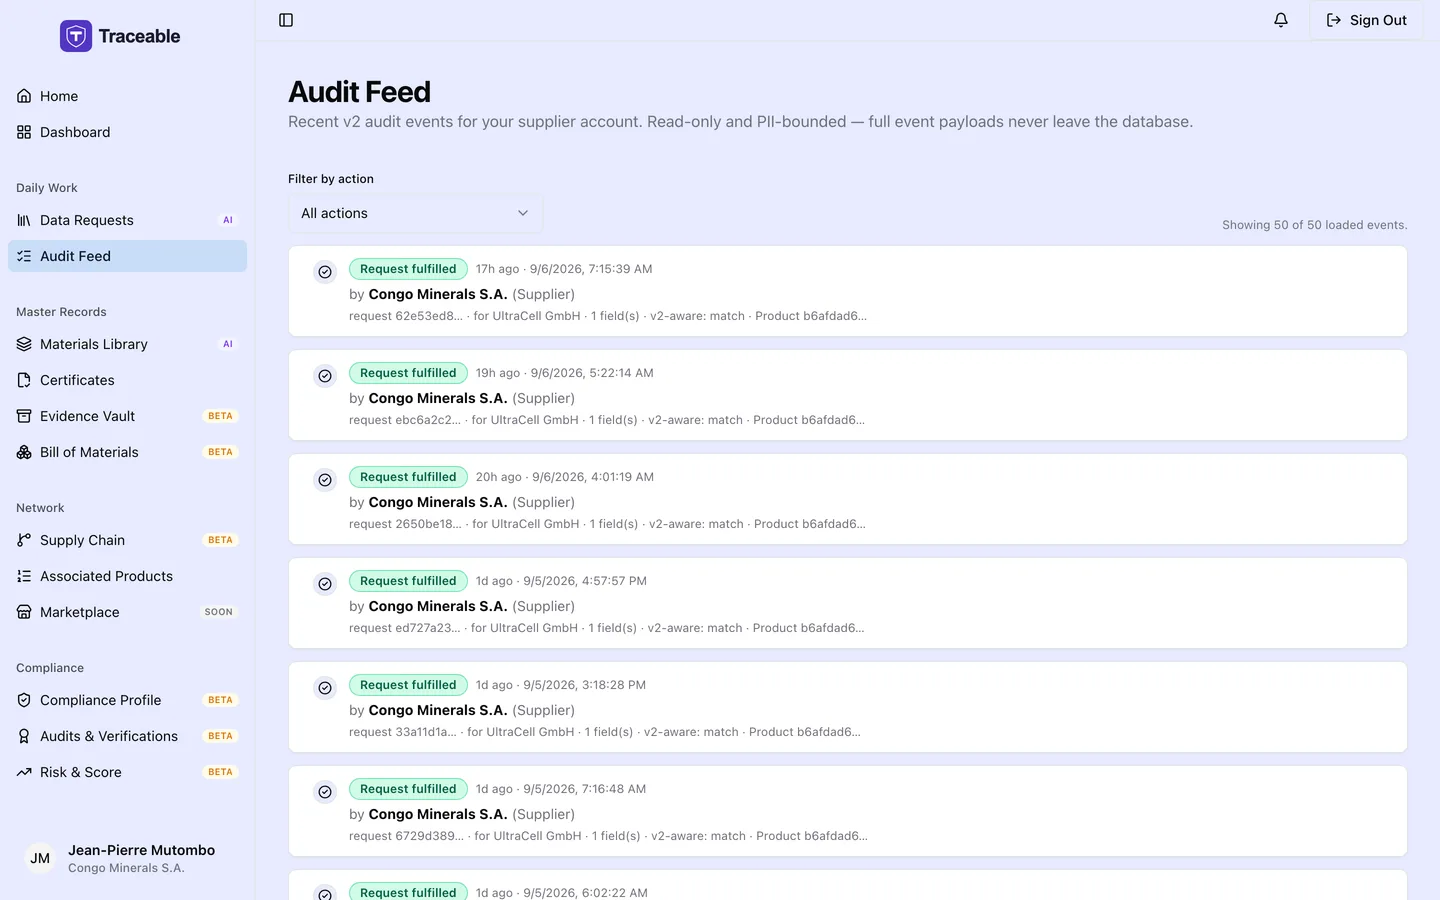Click the Bill of Materials icon
This screenshot has height=900, width=1440.
(x=24, y=452)
